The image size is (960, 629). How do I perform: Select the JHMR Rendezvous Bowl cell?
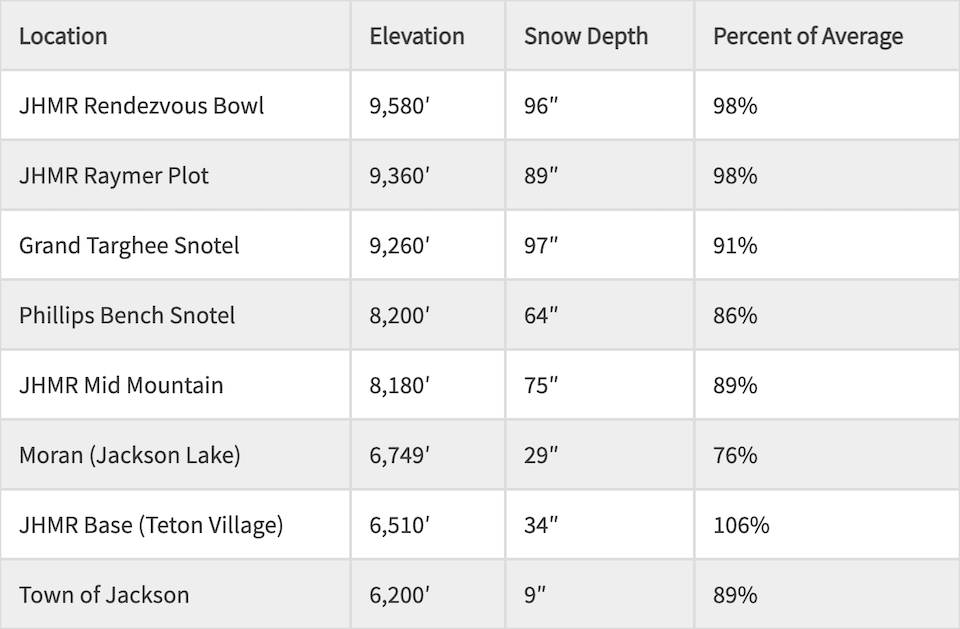click(x=142, y=106)
